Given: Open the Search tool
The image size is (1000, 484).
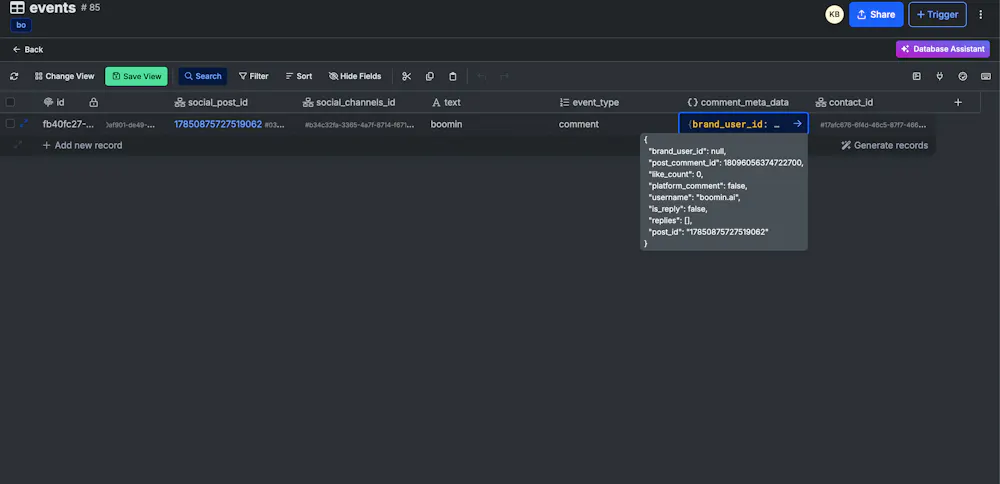Looking at the screenshot, I should pos(203,77).
